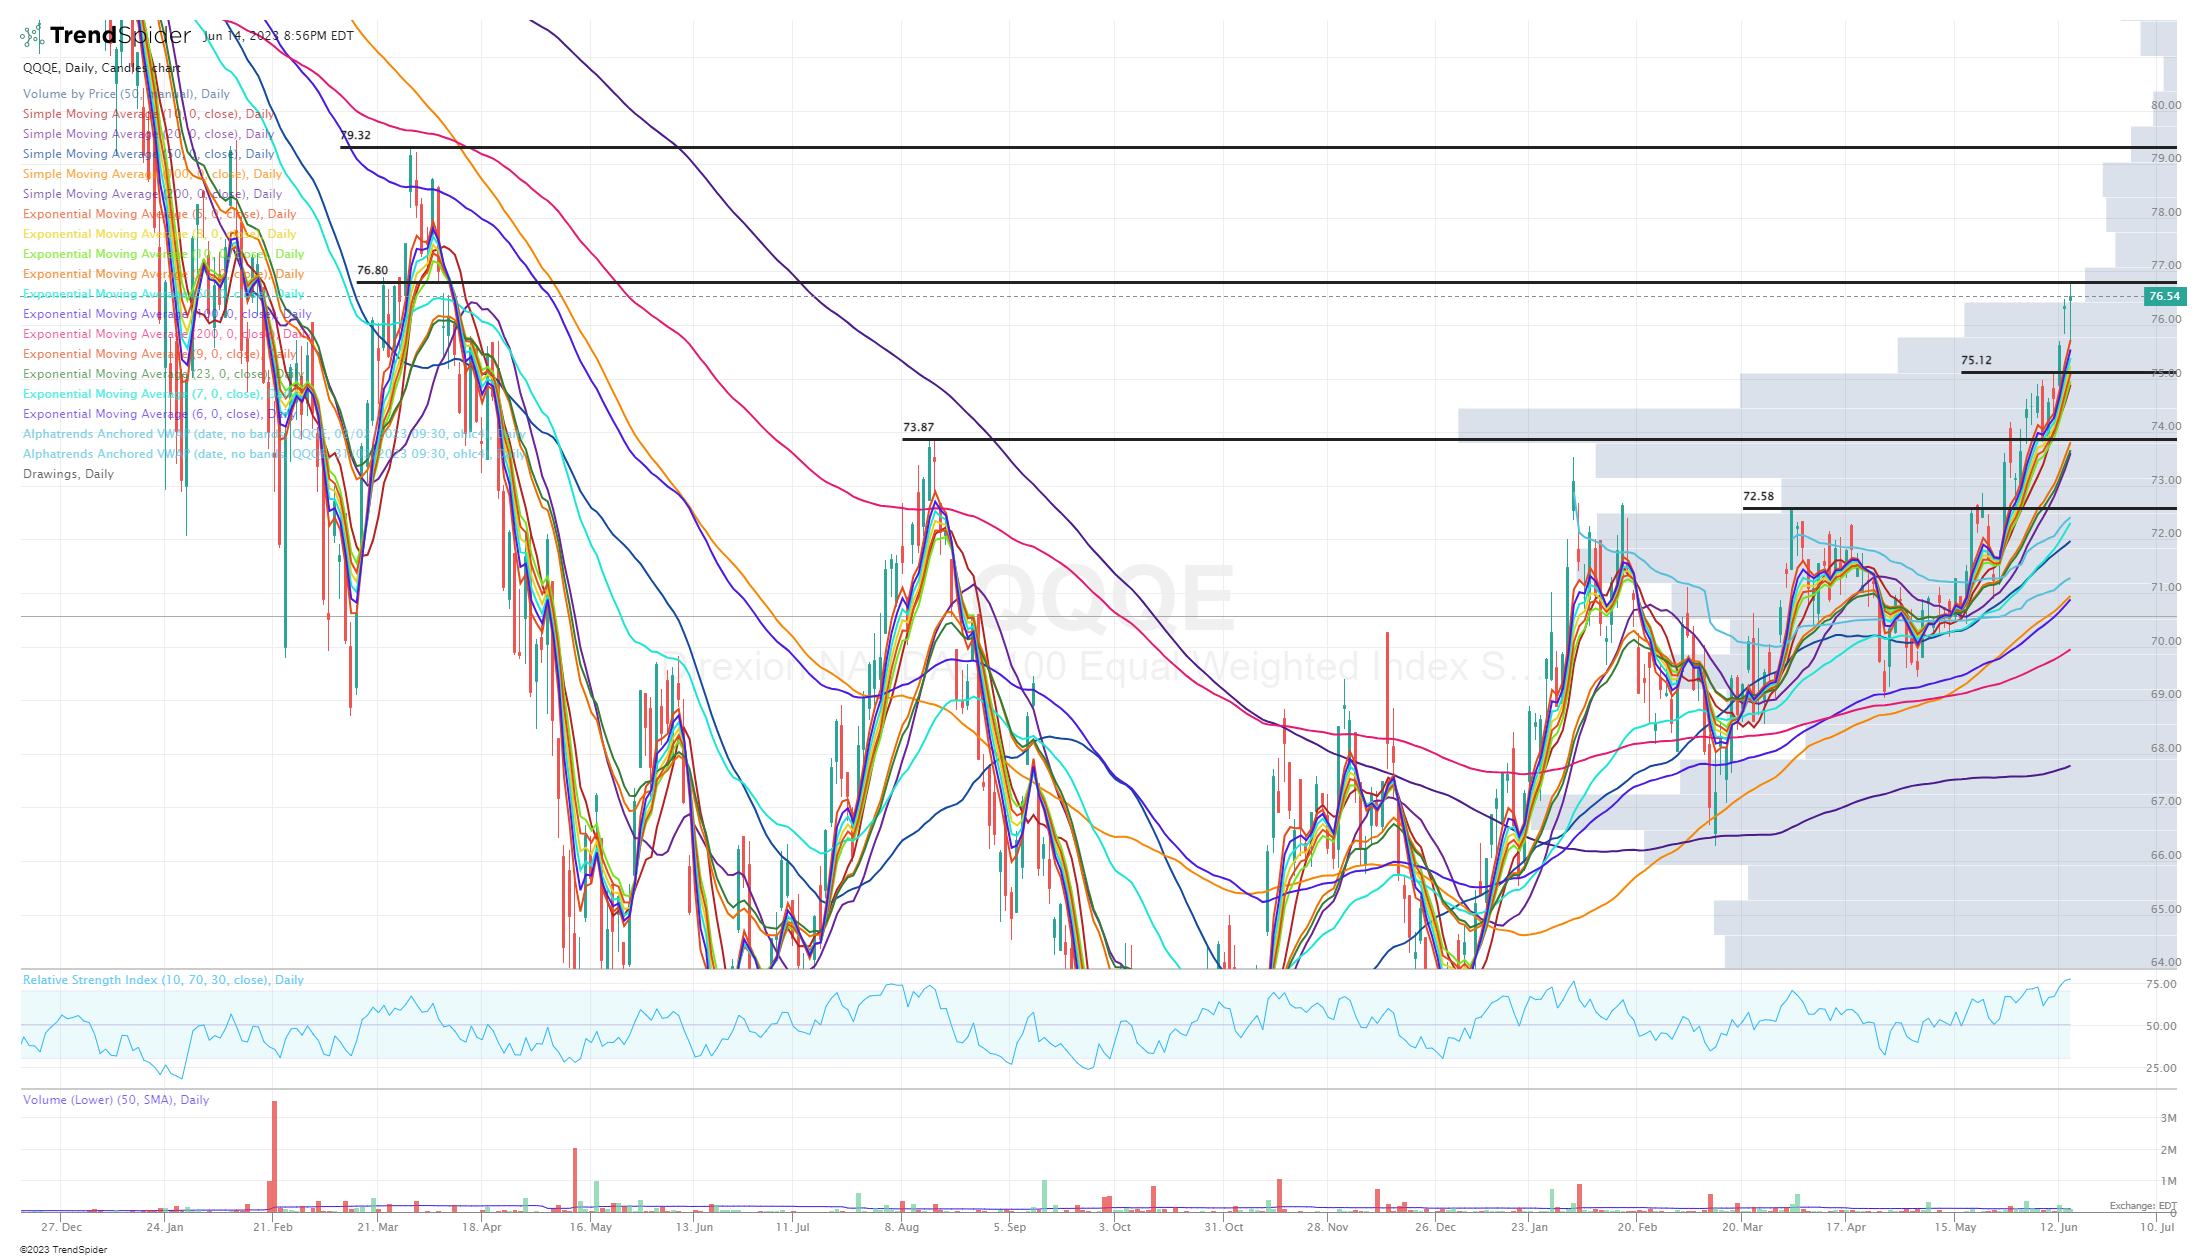Select the Jun 14, 2023 8:56PM EDT timestamp
Viewport: 2207px width, 1259px height.
pyautogui.click(x=278, y=36)
